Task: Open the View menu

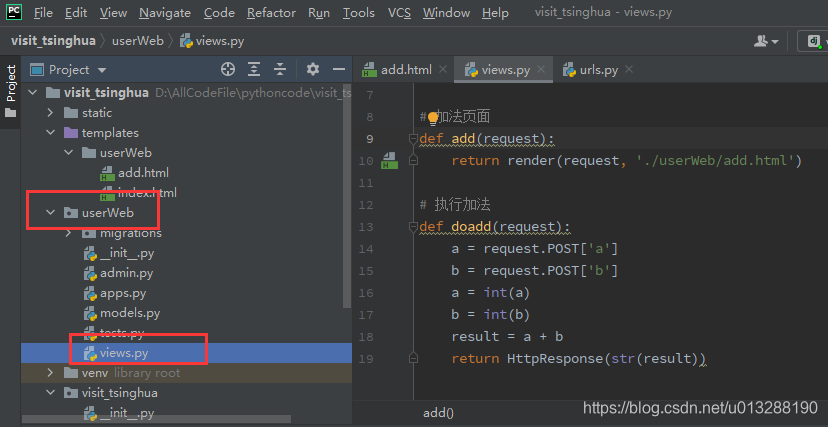Action: [114, 13]
